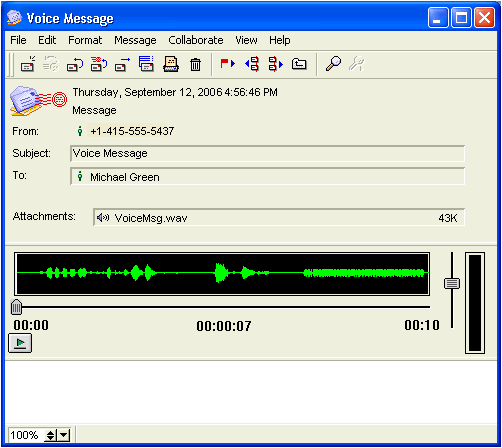Open the Collaborate menu
This screenshot has width=502, height=448.
[196, 40]
